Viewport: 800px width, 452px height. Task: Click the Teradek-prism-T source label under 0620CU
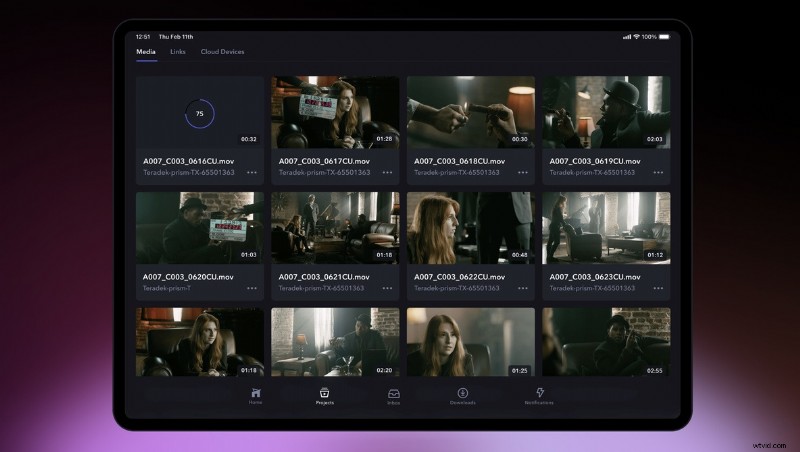tap(167, 288)
